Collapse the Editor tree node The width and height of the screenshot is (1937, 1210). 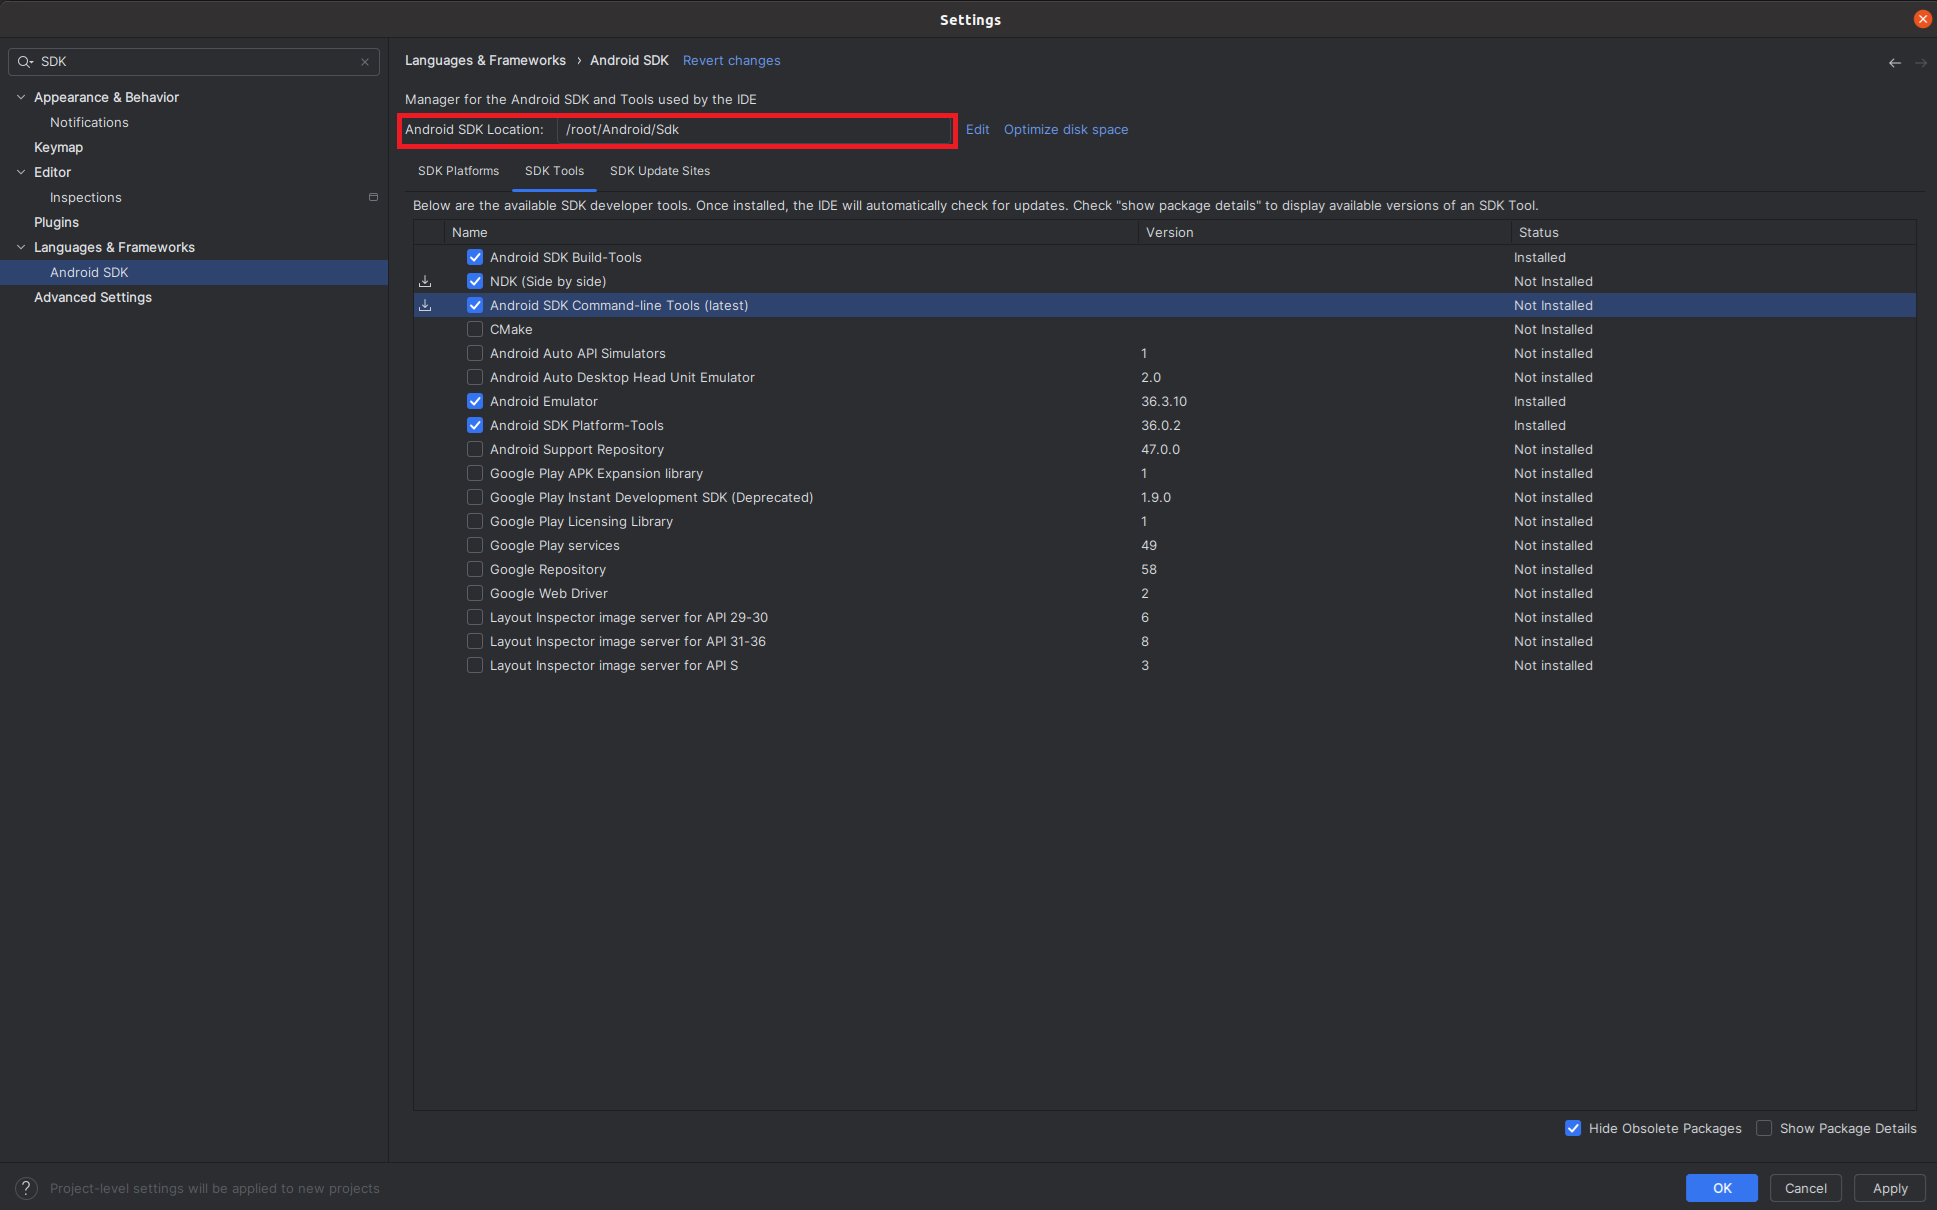[21, 172]
